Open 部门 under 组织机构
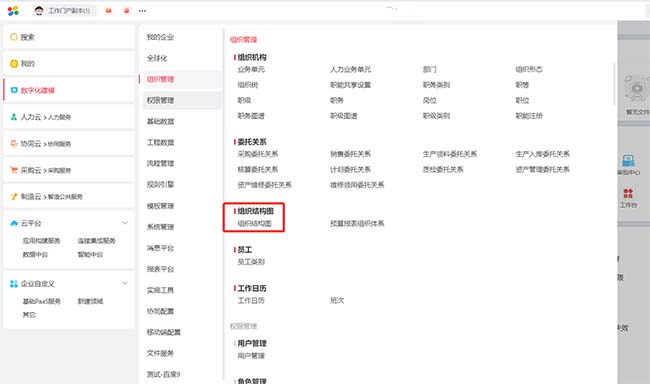 (429, 69)
